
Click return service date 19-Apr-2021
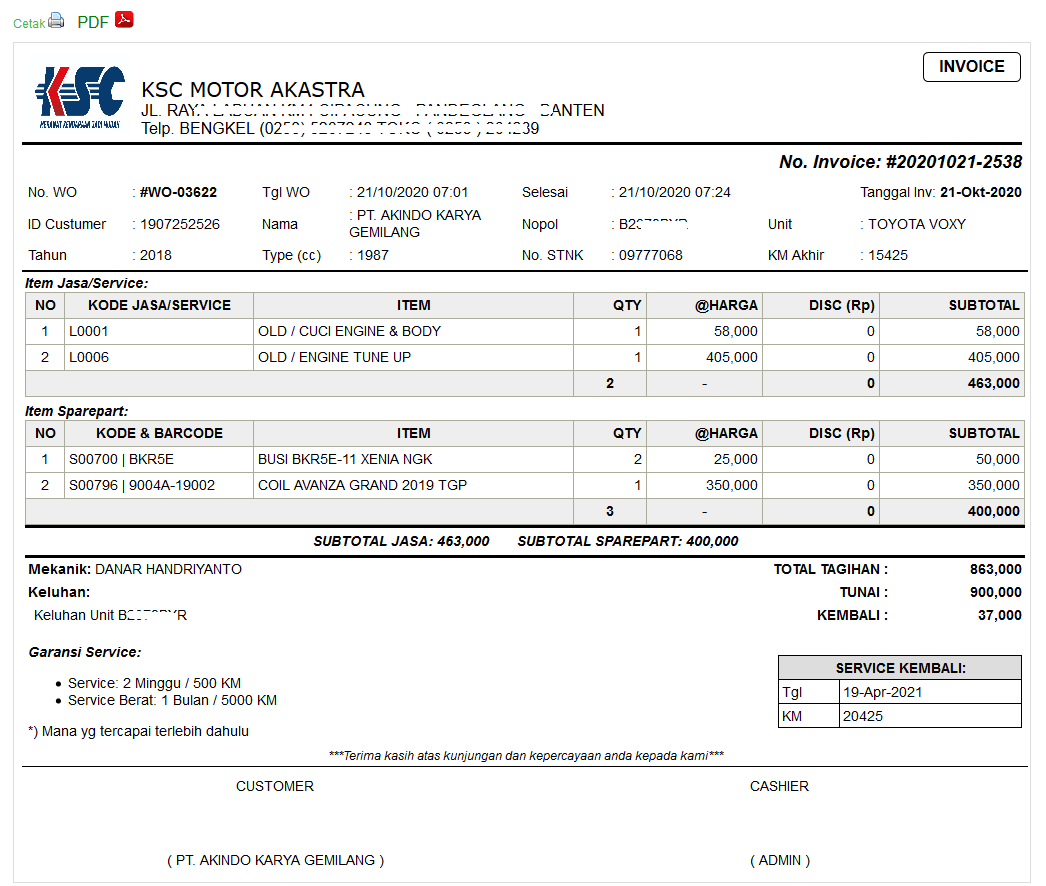click(x=883, y=692)
